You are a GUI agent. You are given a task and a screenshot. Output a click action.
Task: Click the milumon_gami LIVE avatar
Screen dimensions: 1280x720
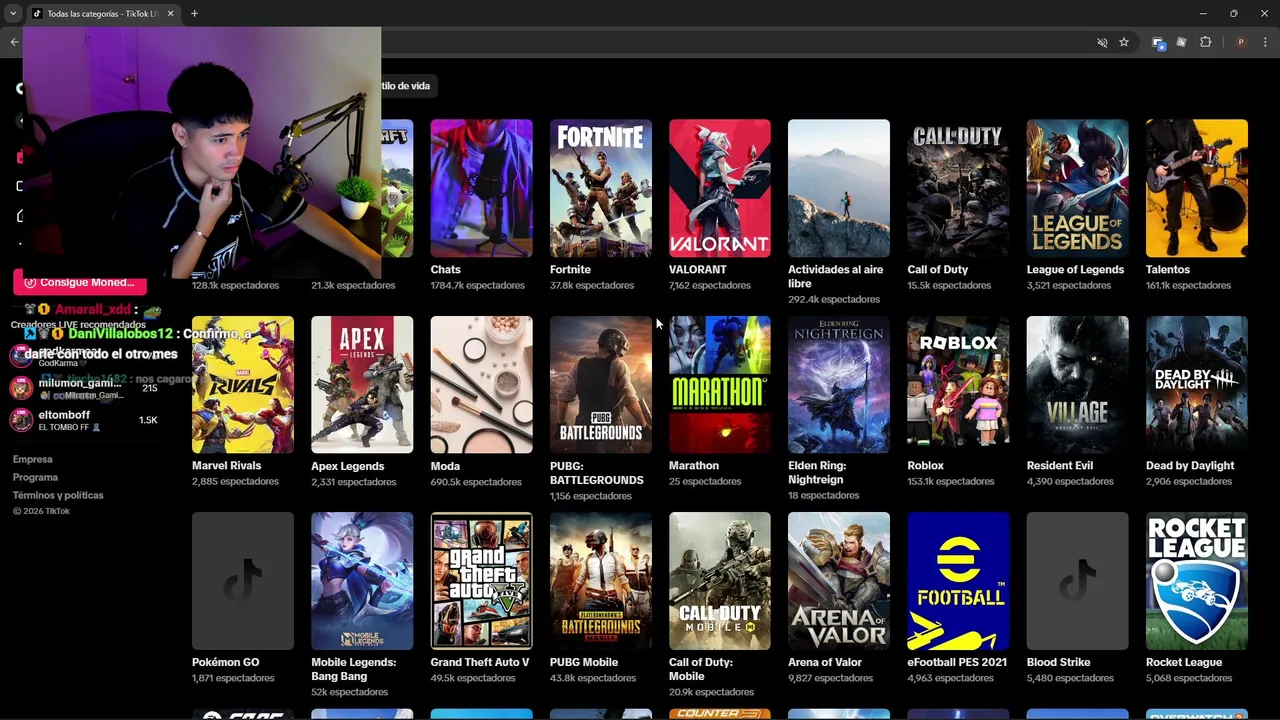[x=21, y=388]
